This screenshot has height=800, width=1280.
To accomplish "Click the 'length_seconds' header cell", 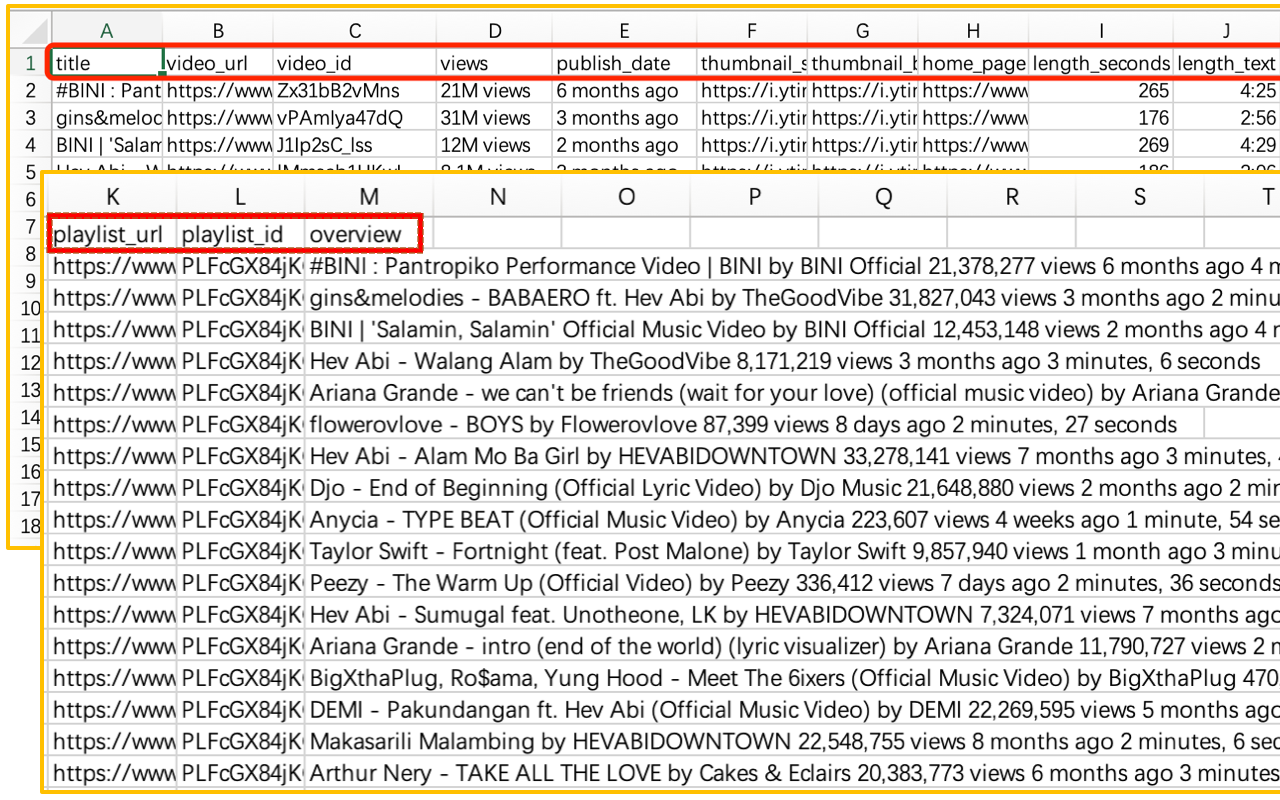I will (1101, 64).
